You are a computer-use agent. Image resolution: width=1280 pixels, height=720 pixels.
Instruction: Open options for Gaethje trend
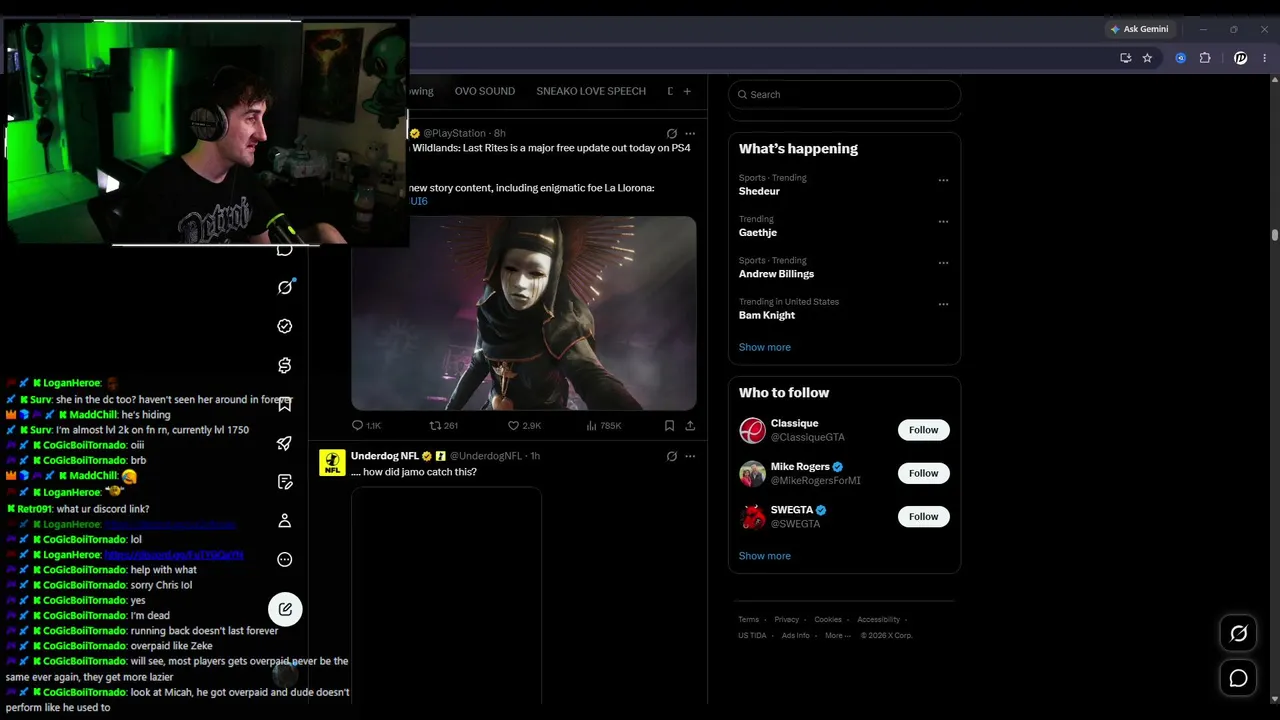(x=943, y=222)
